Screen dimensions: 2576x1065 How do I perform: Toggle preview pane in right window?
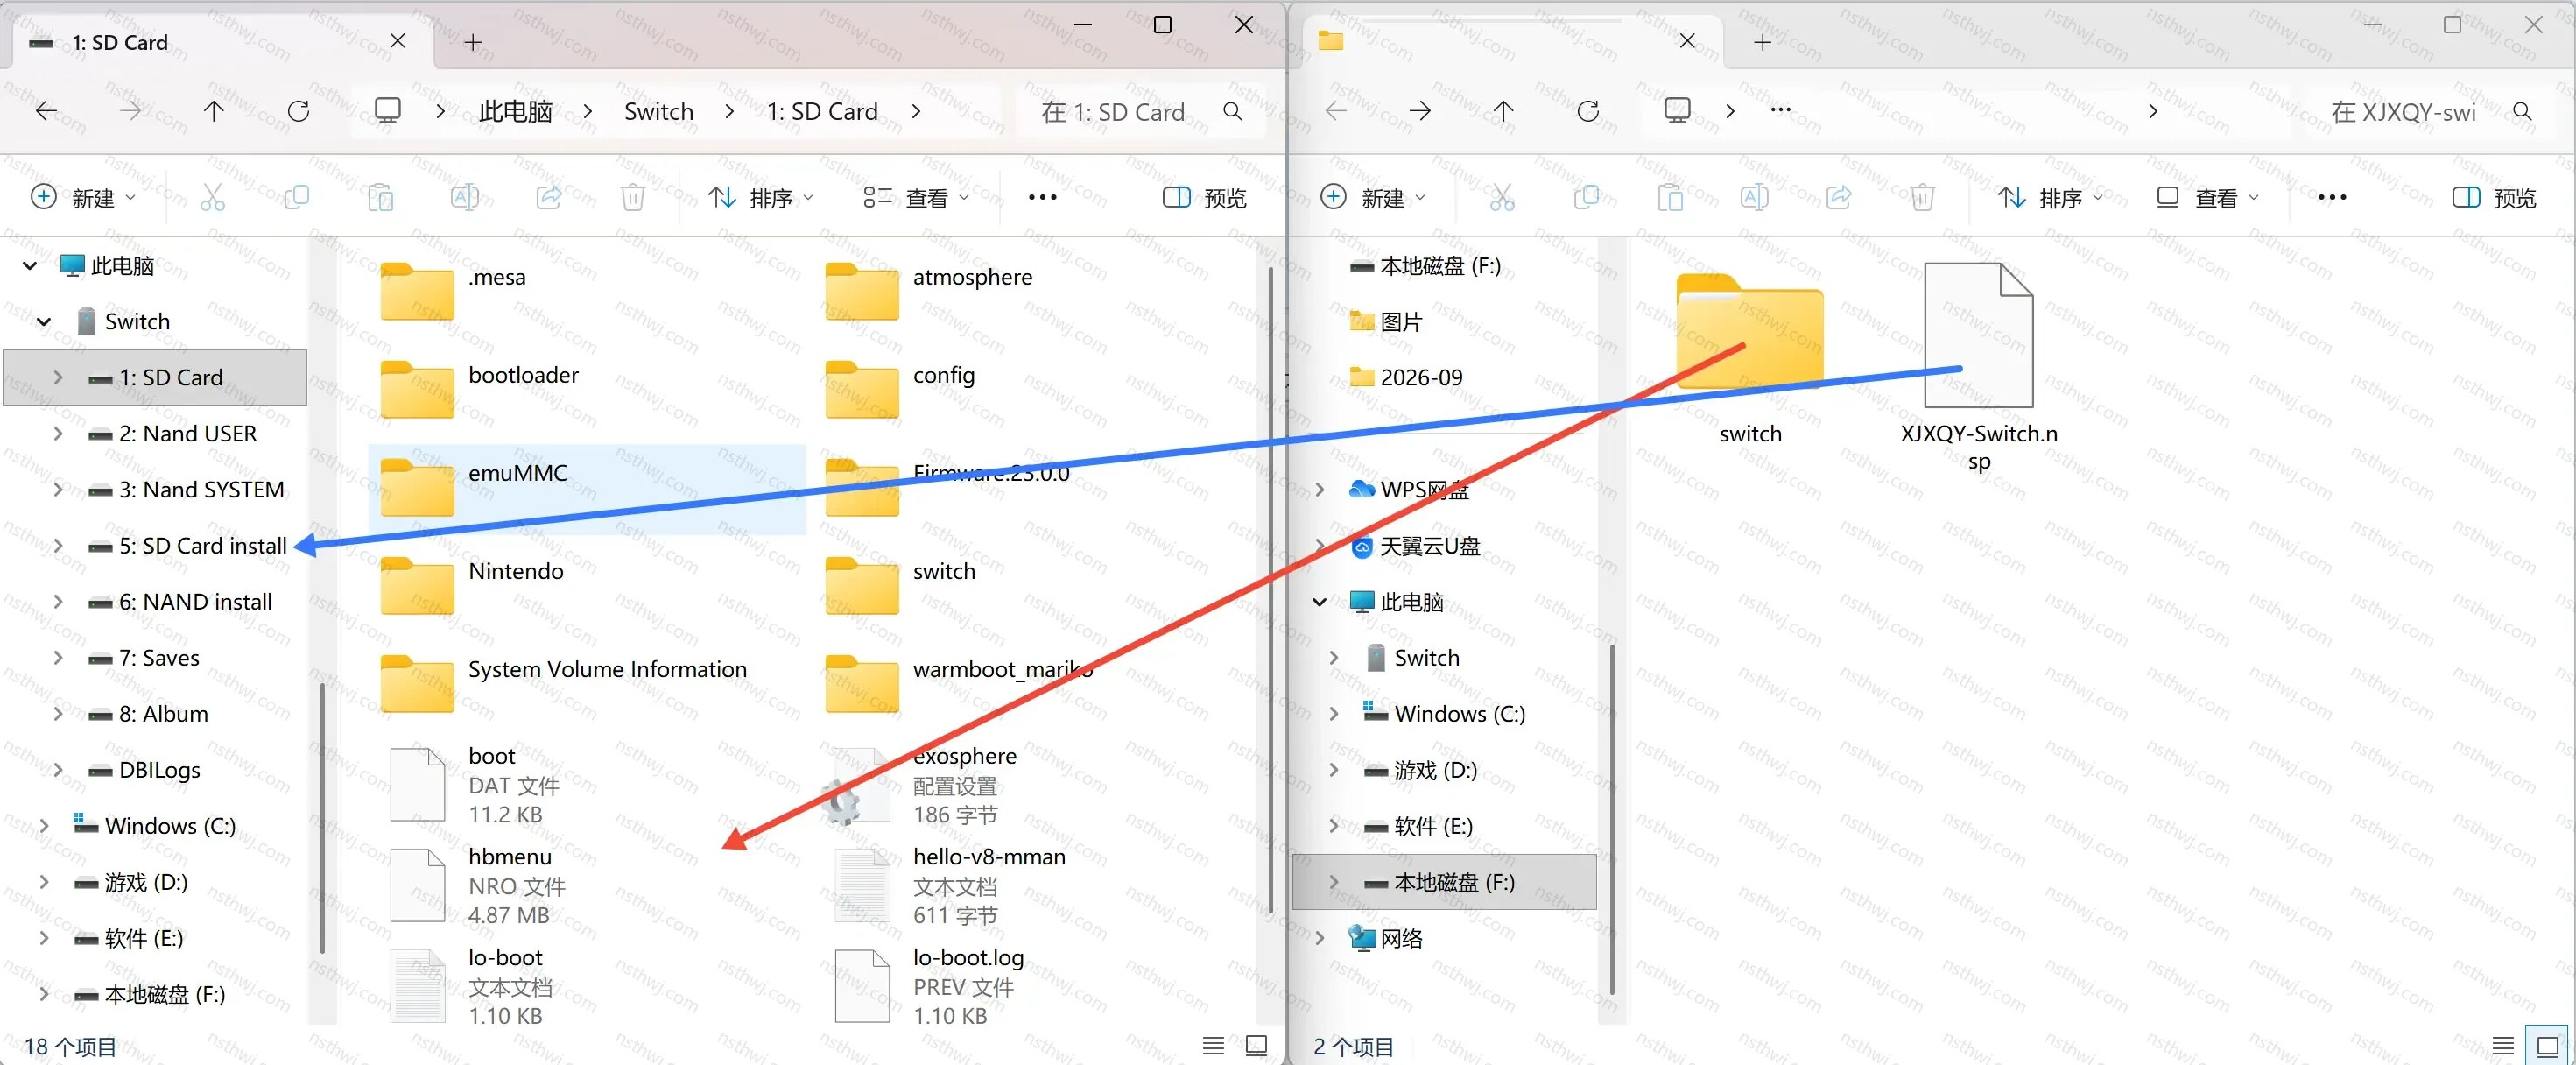pyautogui.click(x=2494, y=197)
